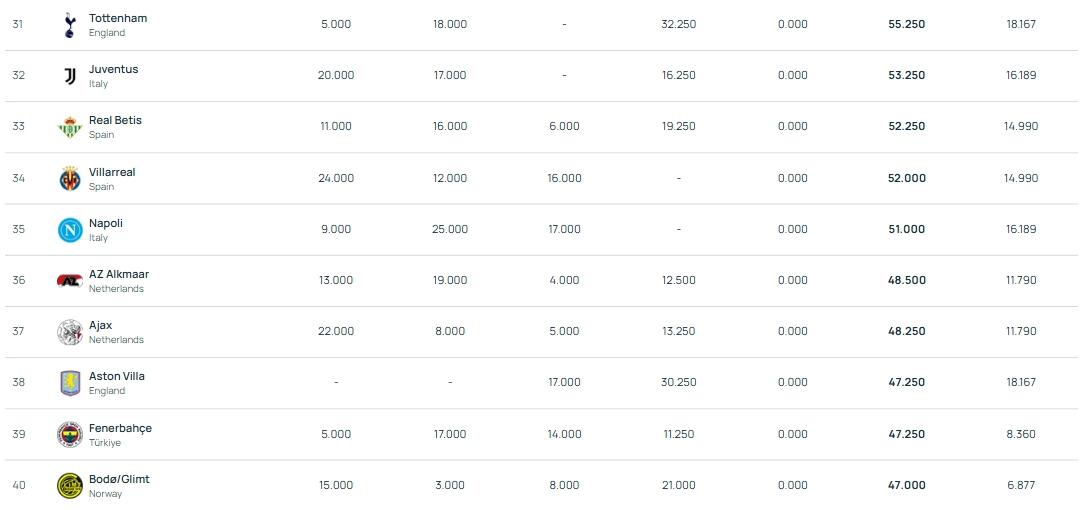Screen dimensions: 1082x510
Task: Open the Juventus team name link
Action: [x=113, y=69]
